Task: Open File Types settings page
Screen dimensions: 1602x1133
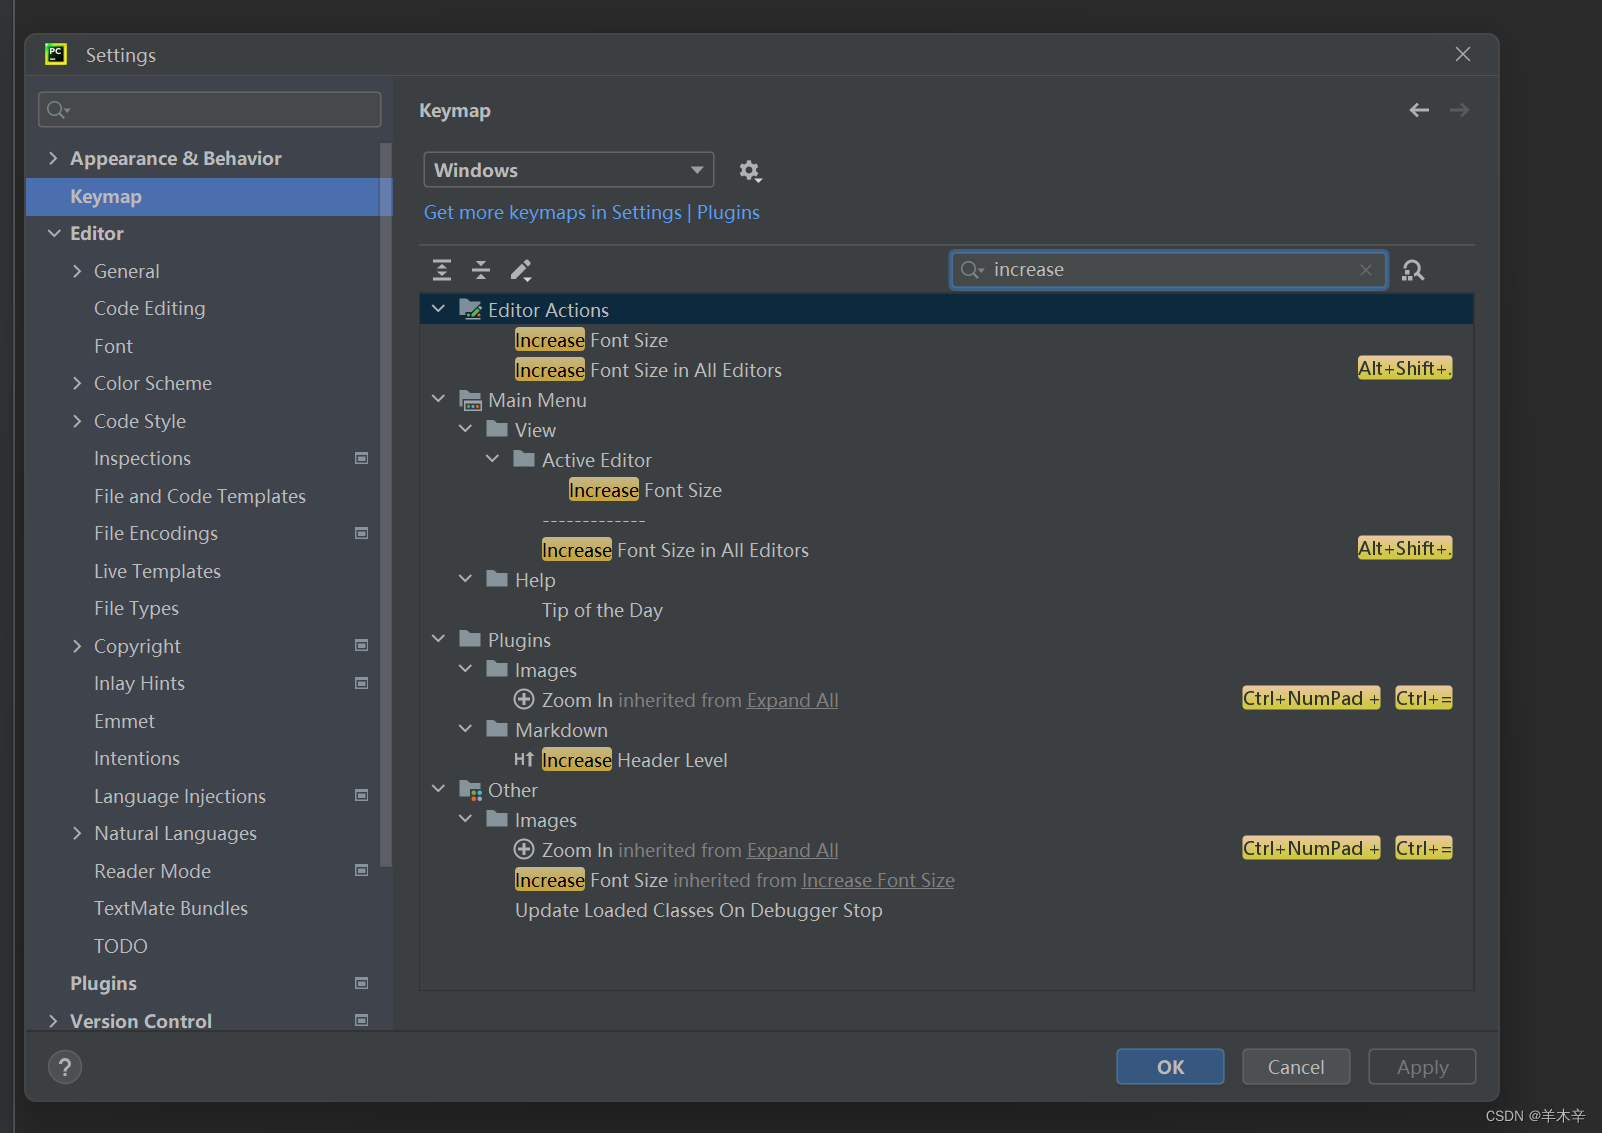Action: tap(136, 608)
